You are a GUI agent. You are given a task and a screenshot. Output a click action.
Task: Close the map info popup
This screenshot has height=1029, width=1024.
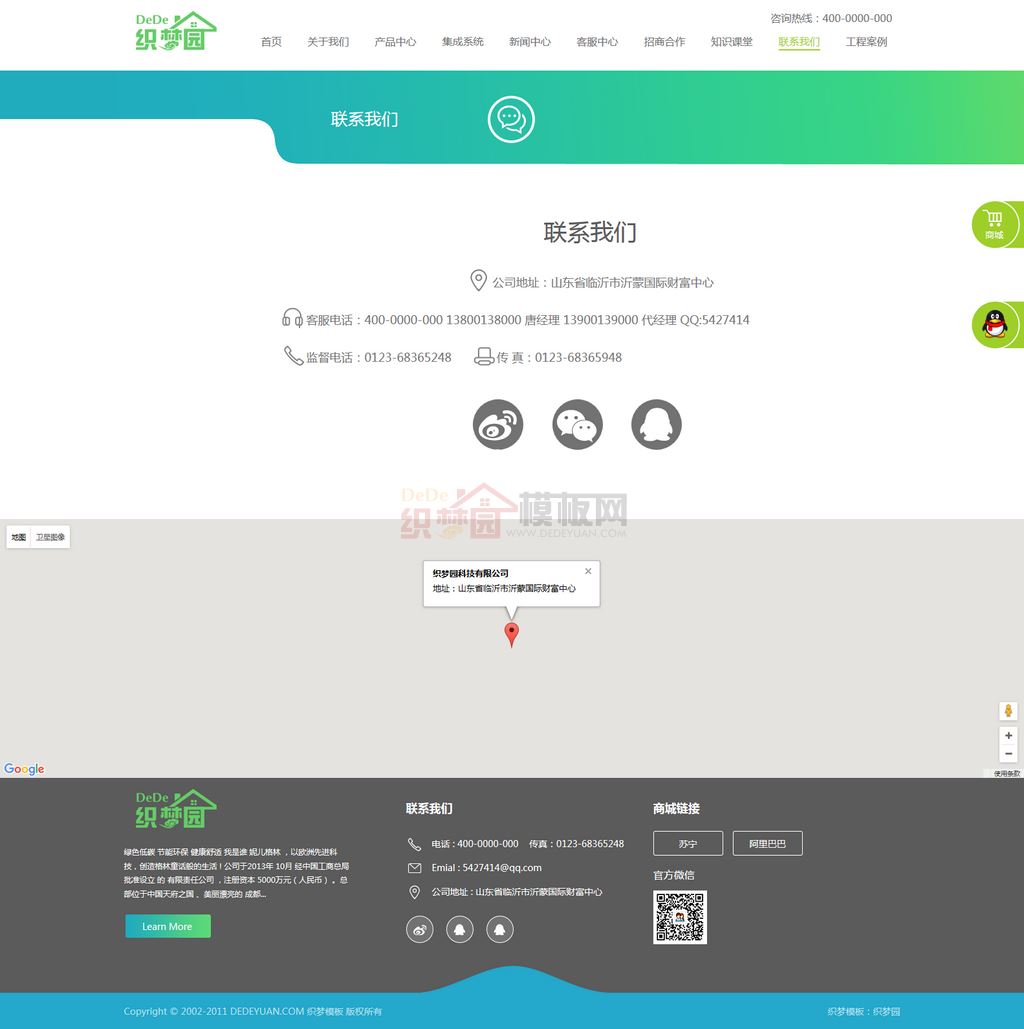pyautogui.click(x=588, y=571)
